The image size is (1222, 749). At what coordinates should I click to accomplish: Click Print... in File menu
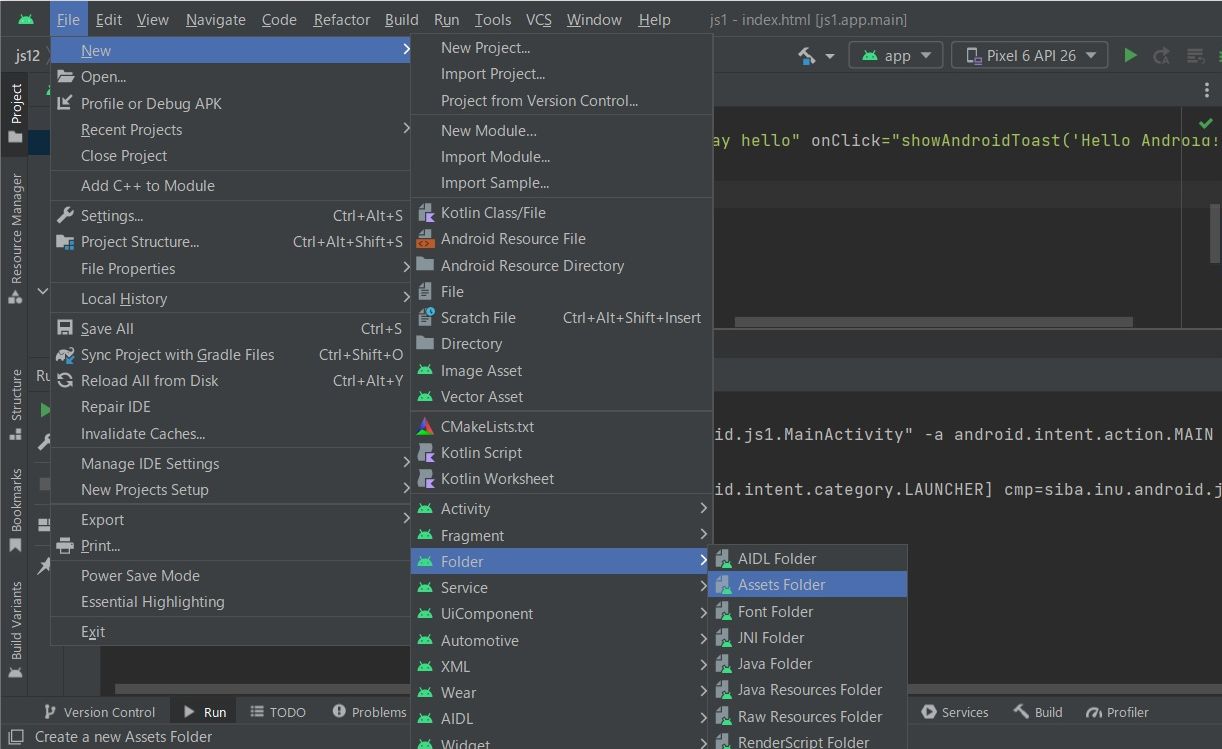[x=230, y=545]
